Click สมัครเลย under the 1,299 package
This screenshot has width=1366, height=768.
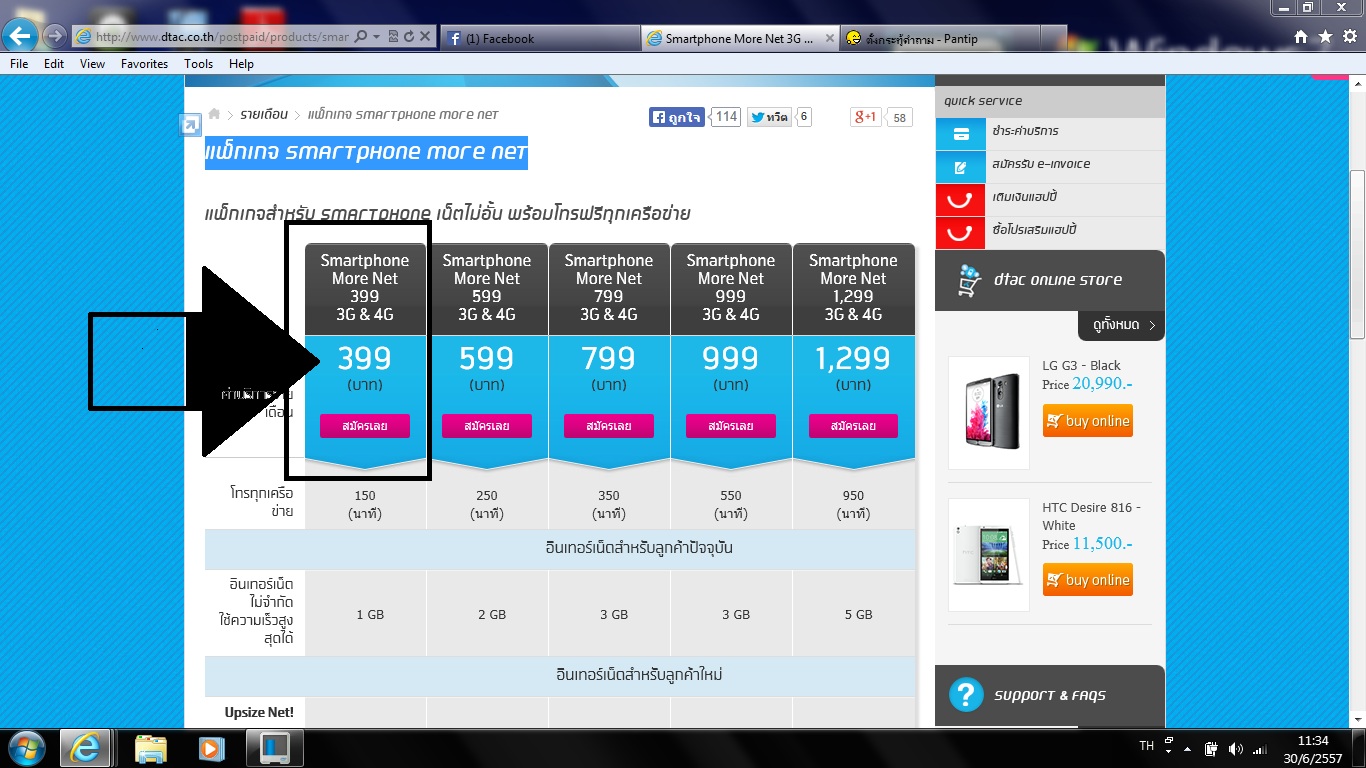tap(853, 426)
